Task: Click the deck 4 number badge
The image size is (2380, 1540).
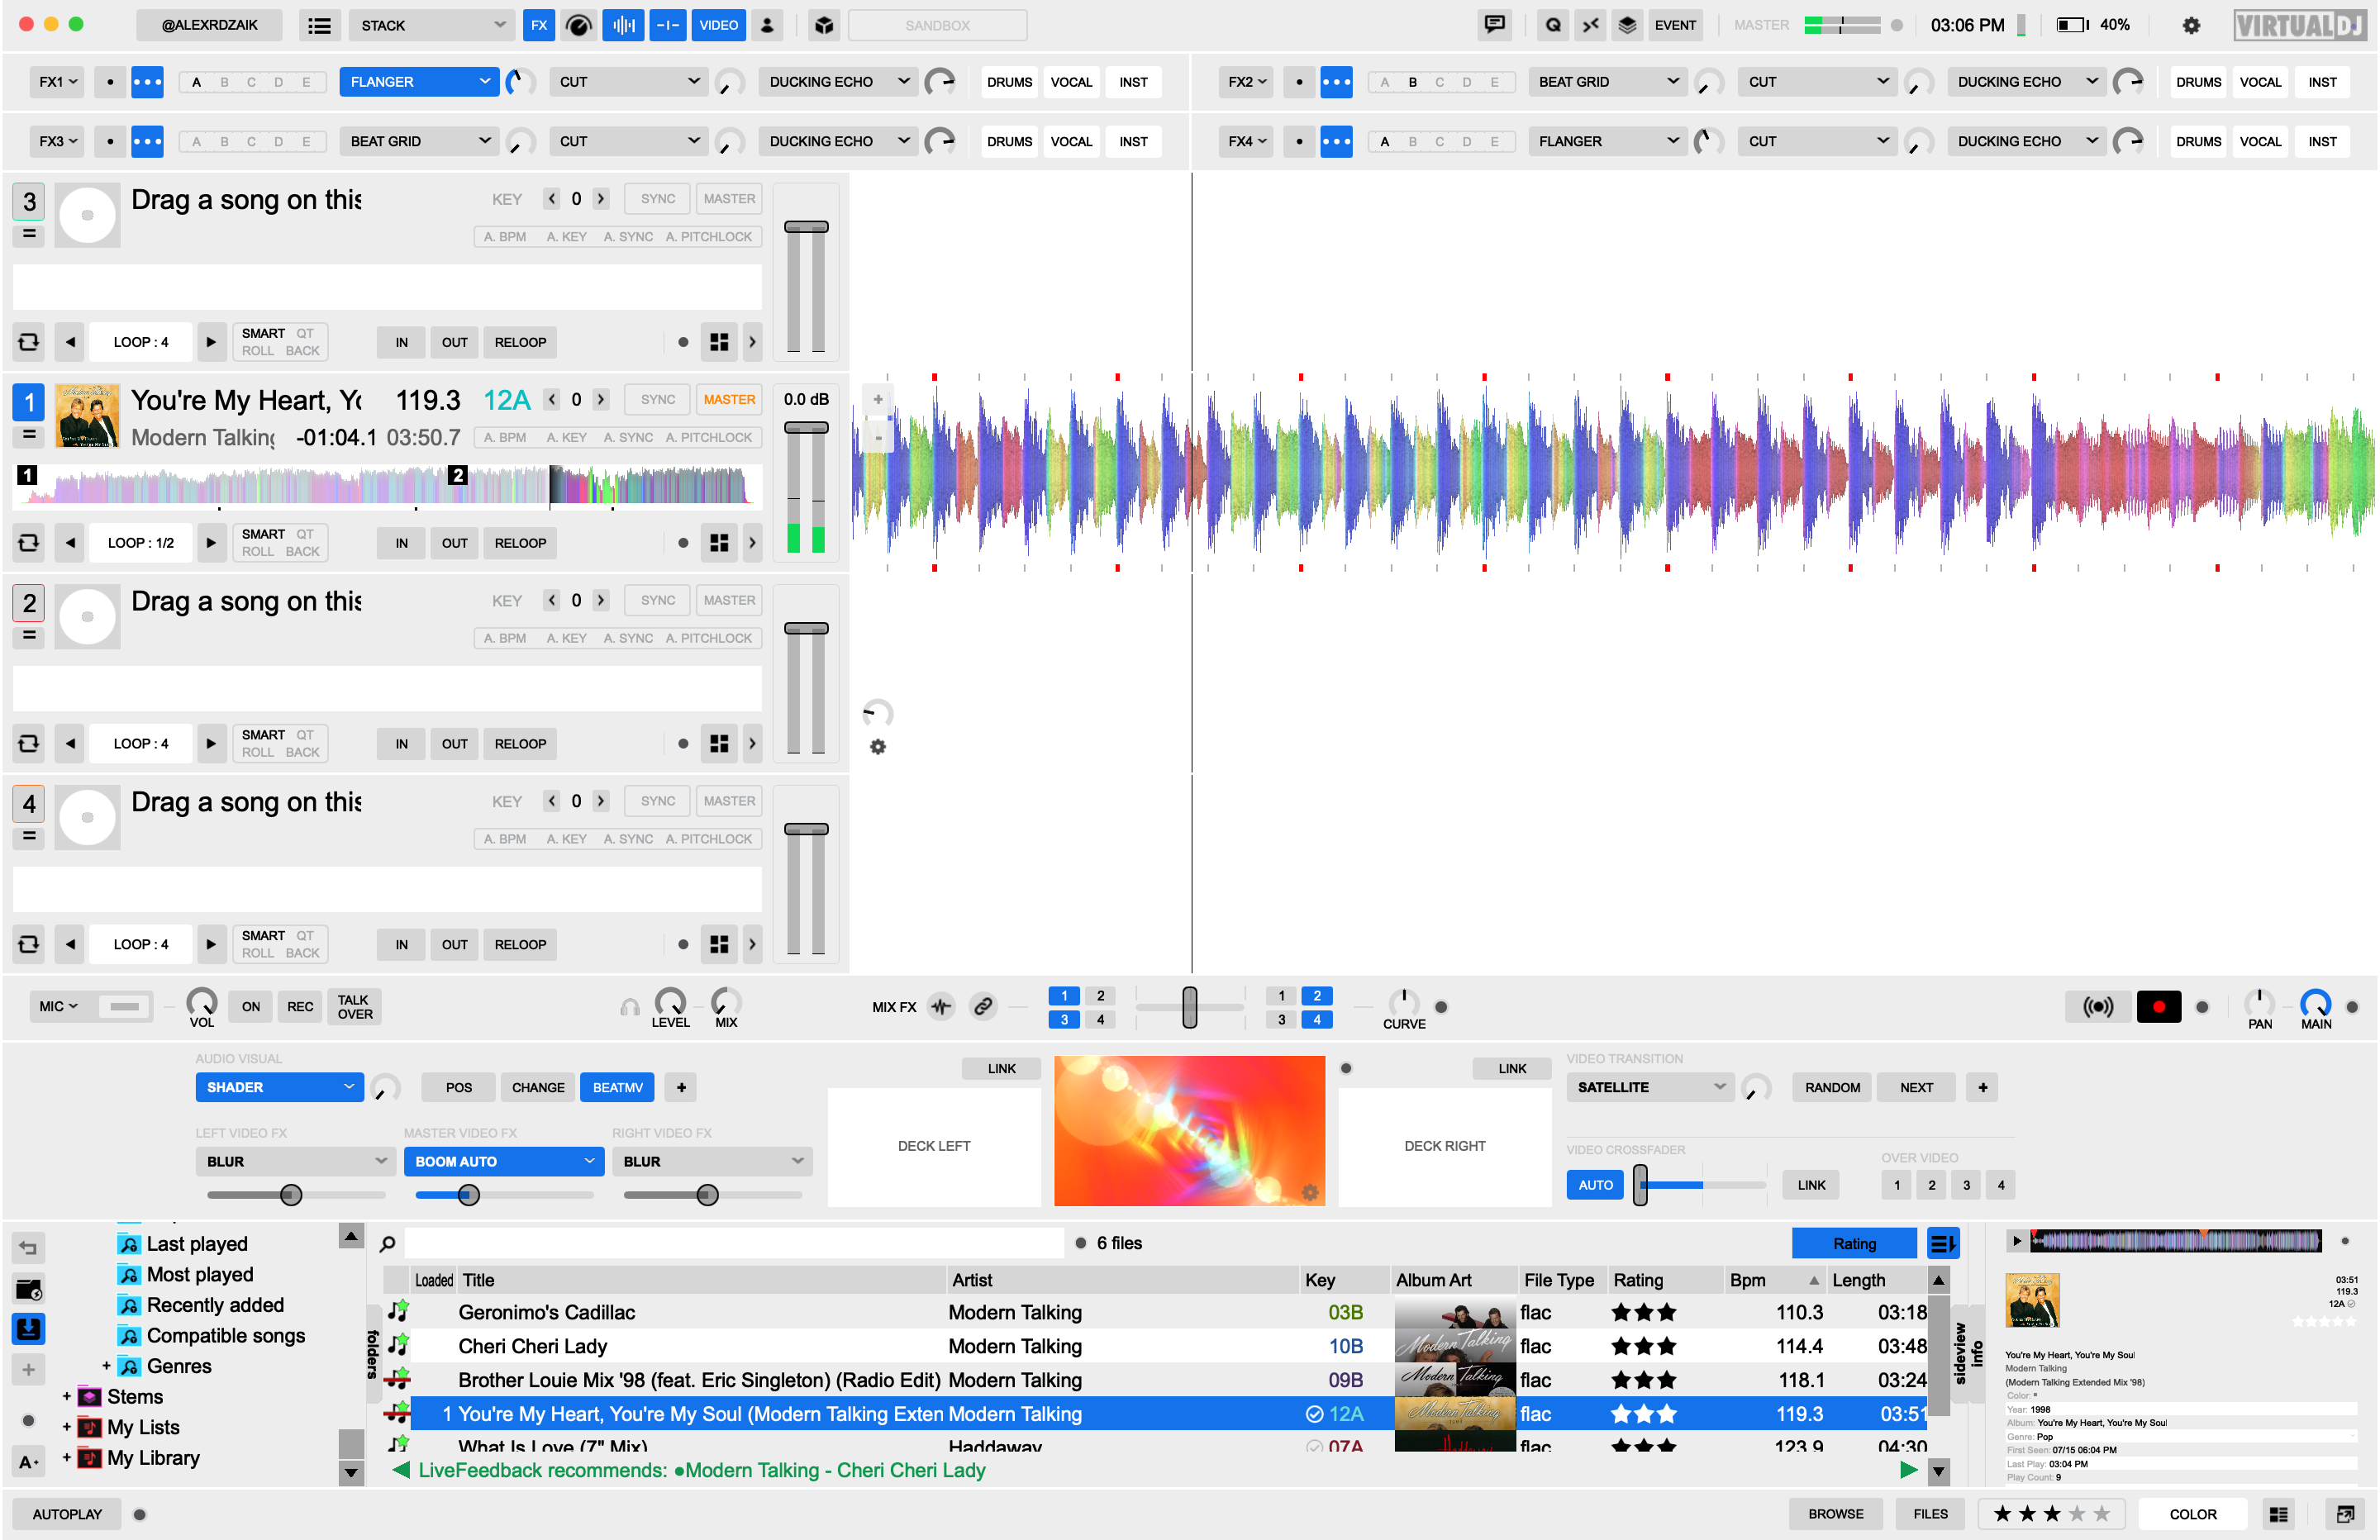Action: point(29,803)
